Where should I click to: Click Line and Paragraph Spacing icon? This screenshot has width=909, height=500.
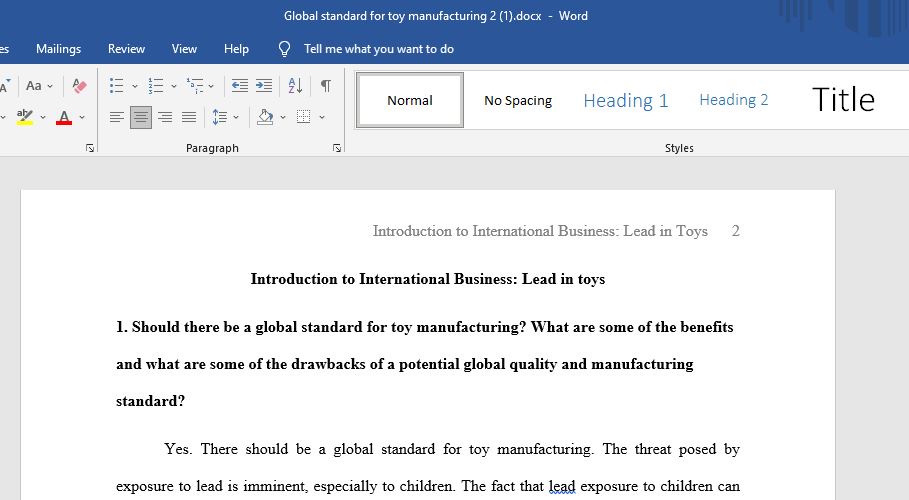tap(219, 117)
